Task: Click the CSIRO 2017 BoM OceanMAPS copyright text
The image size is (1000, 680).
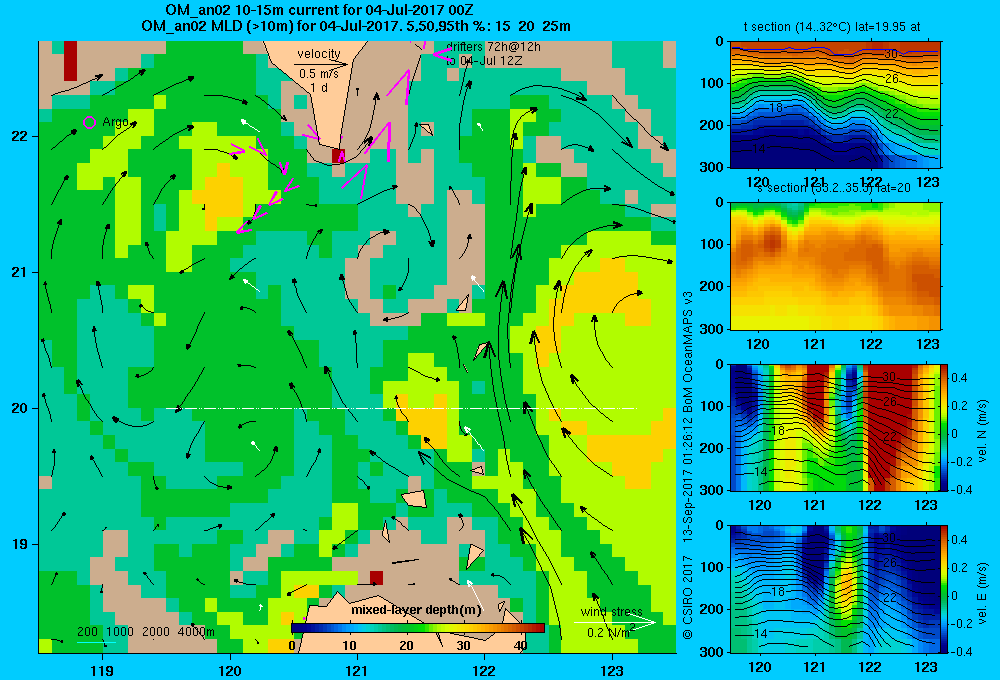Action: (688, 464)
